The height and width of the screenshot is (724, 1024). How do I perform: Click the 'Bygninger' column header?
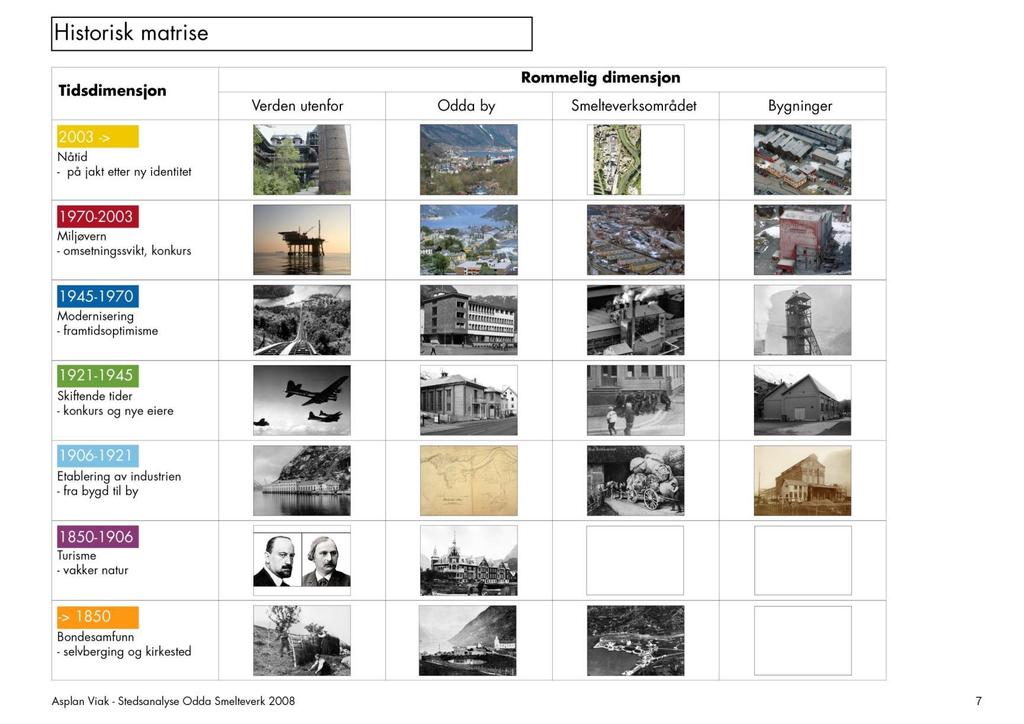(799, 106)
